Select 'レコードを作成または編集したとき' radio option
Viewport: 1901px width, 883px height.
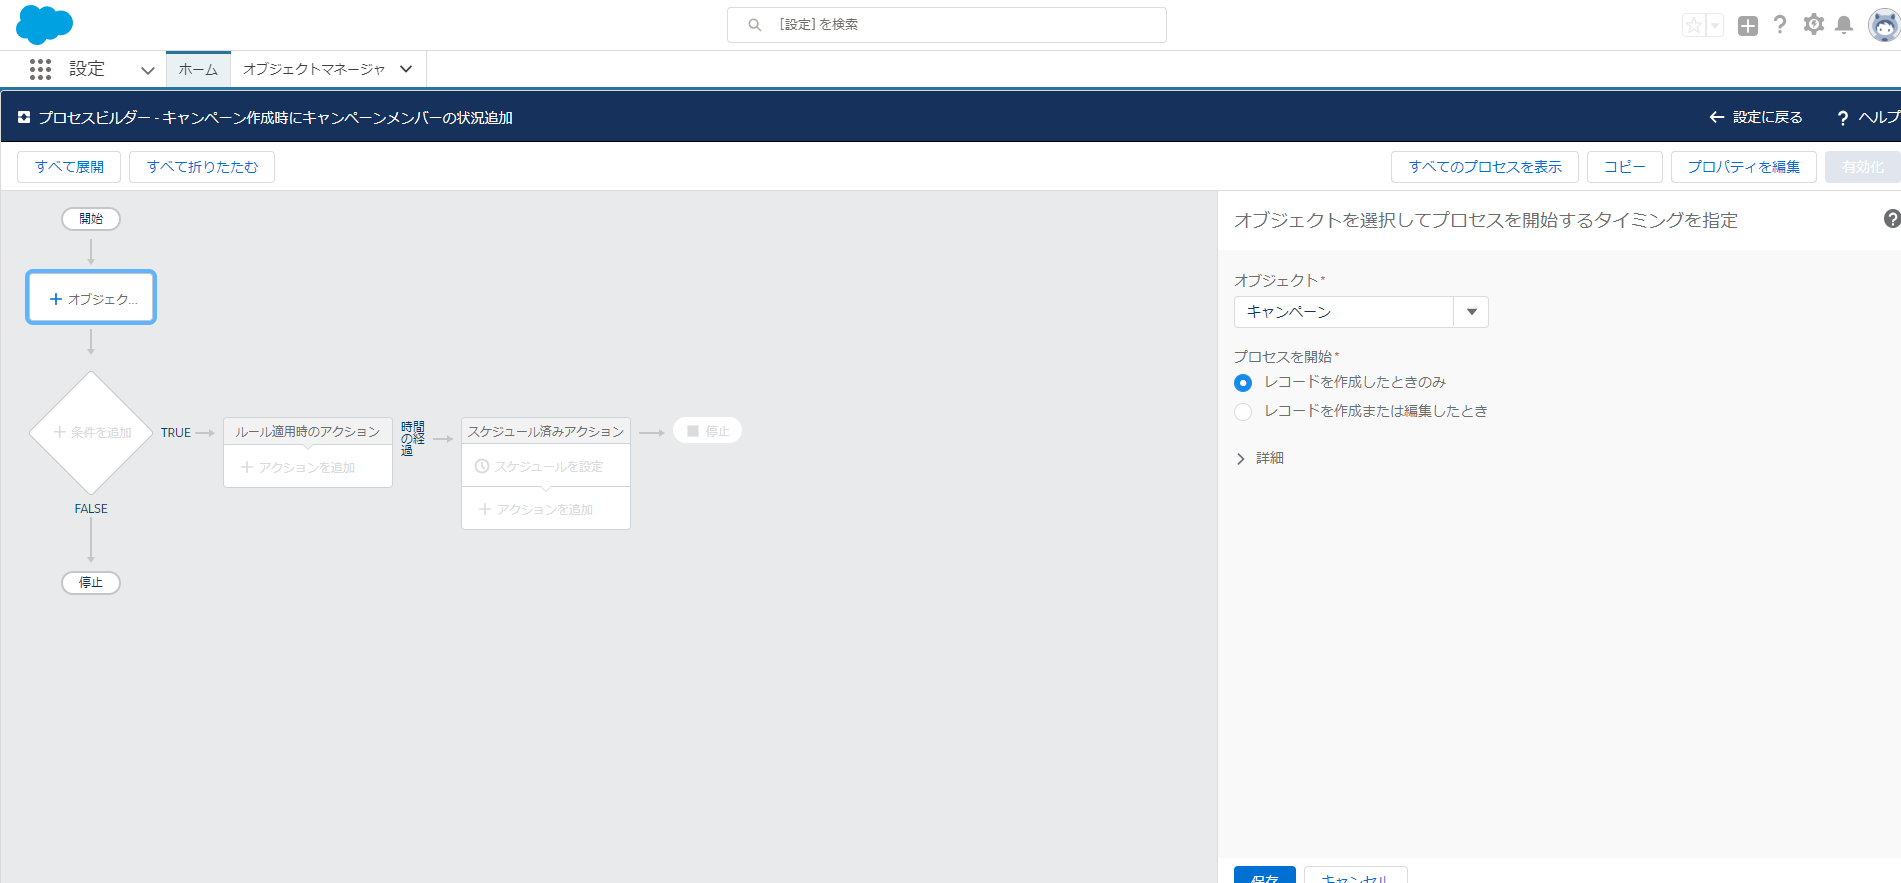click(x=1243, y=412)
